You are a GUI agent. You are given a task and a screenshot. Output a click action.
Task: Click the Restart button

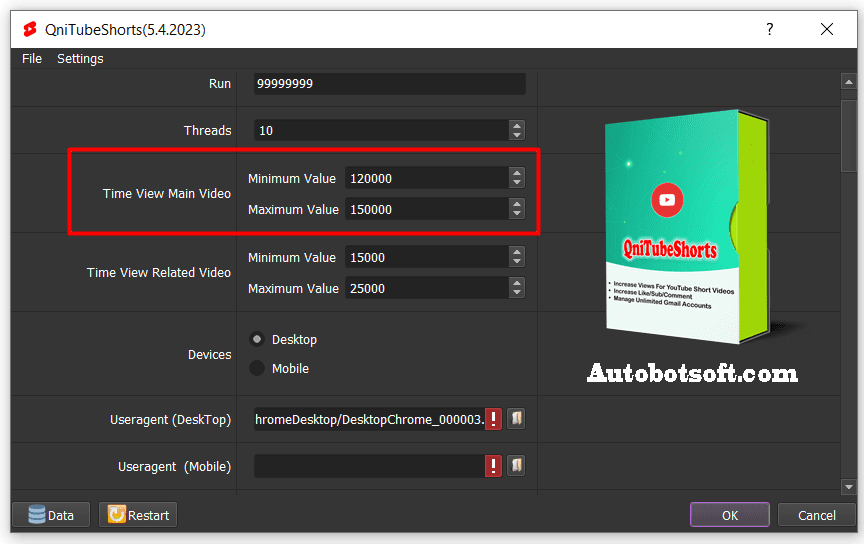click(138, 515)
